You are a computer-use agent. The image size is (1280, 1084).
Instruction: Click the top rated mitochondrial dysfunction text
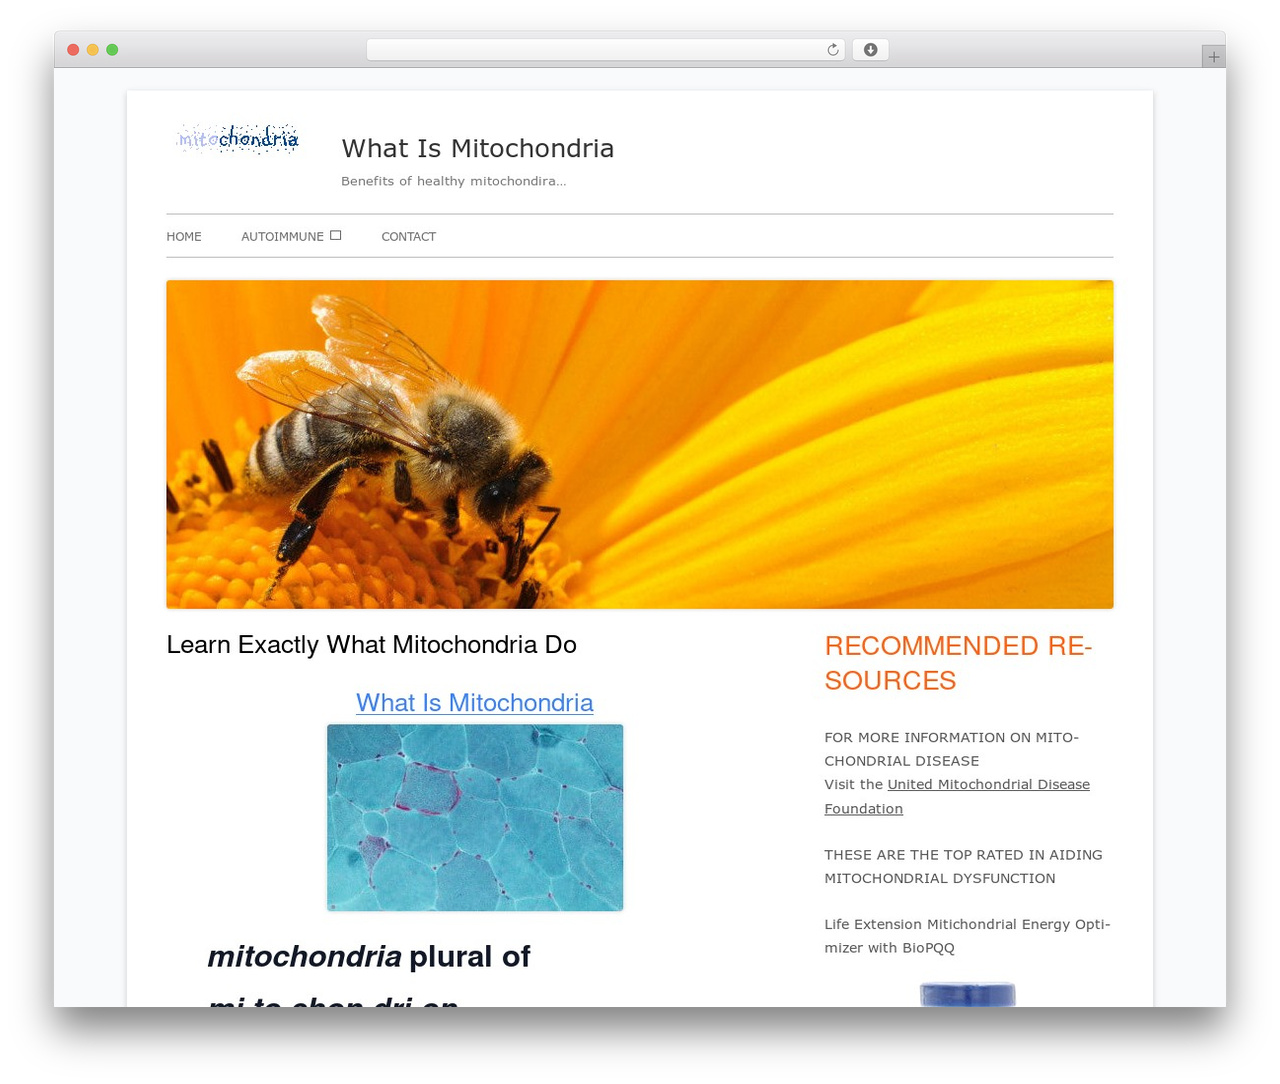click(x=963, y=866)
